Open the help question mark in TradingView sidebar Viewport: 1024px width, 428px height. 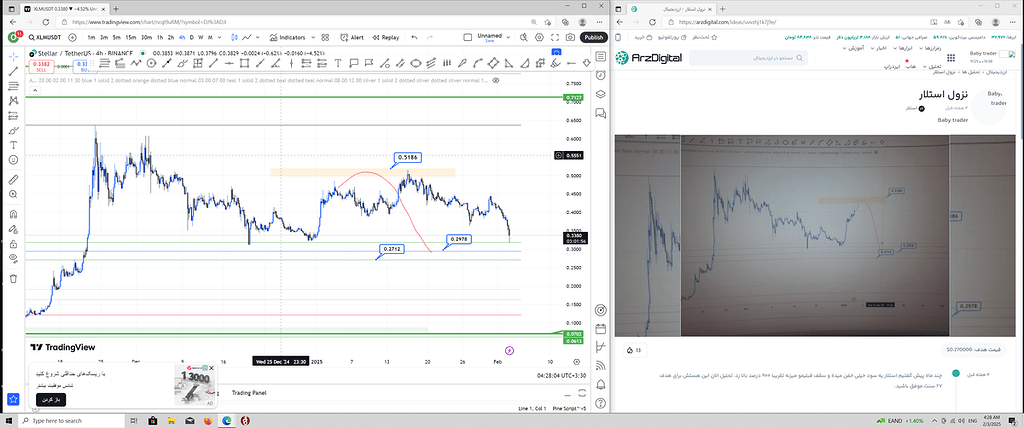[x=601, y=403]
